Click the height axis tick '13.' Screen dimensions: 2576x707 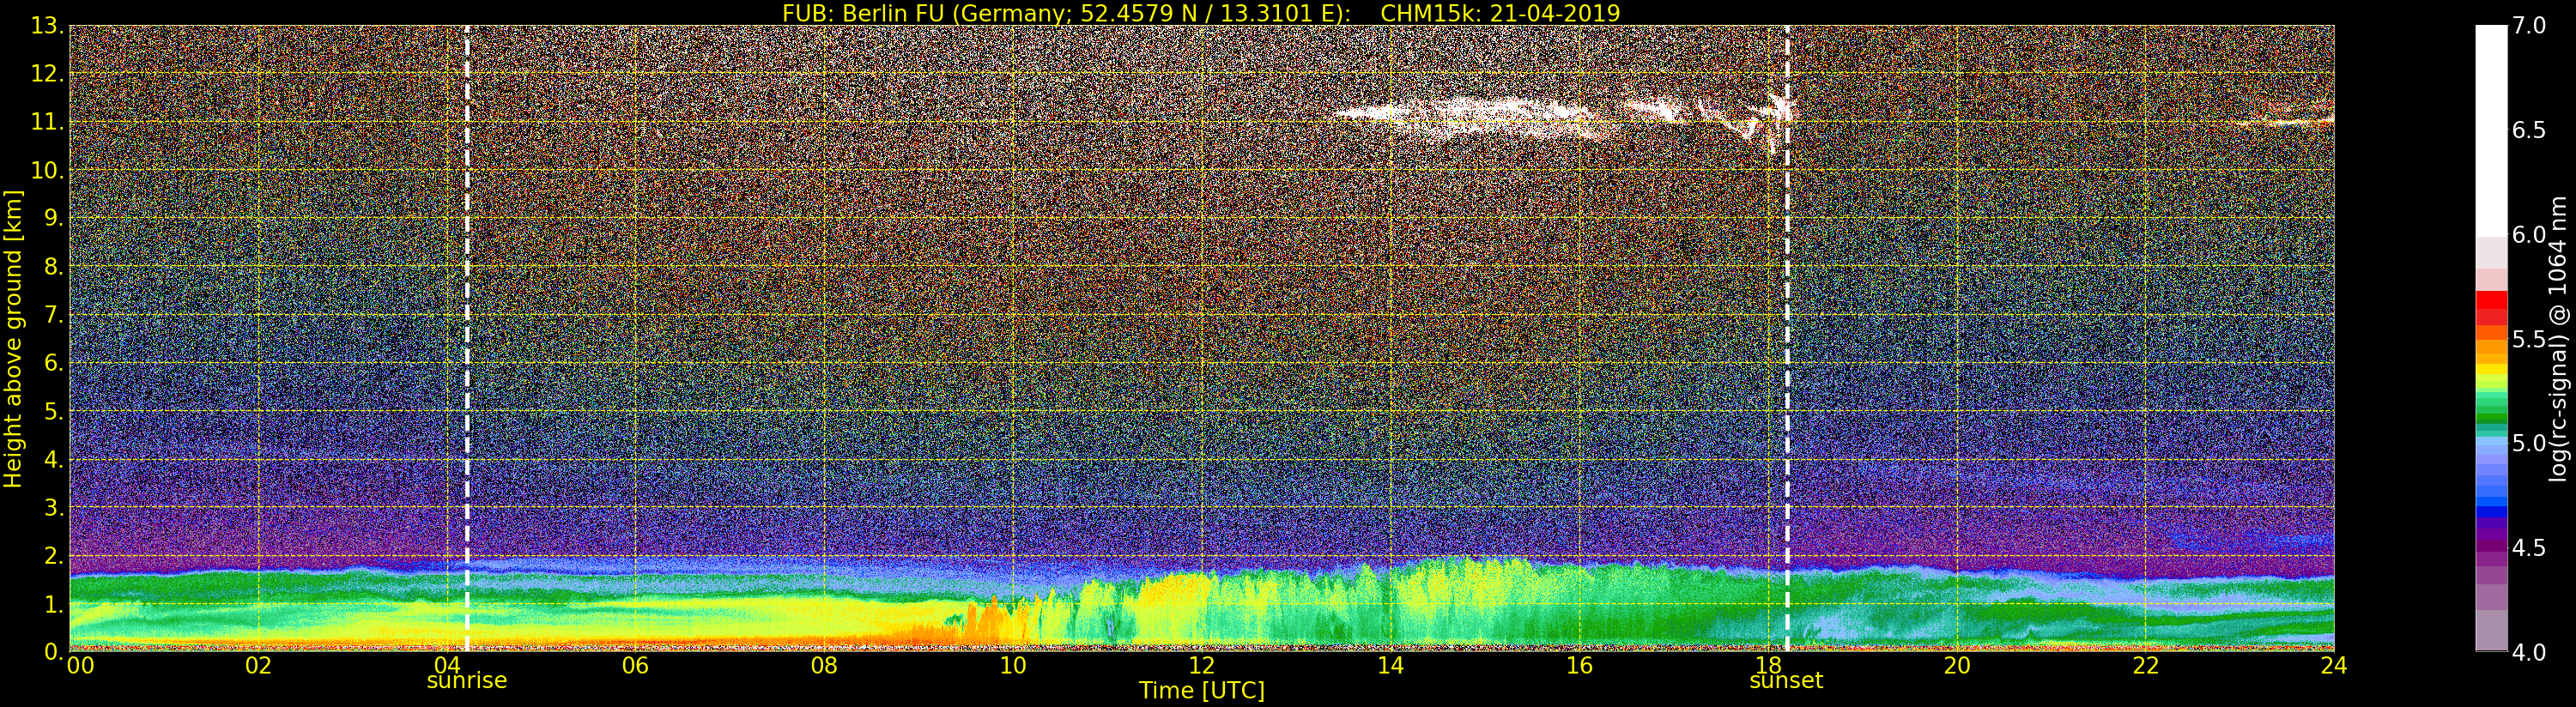(x=47, y=26)
